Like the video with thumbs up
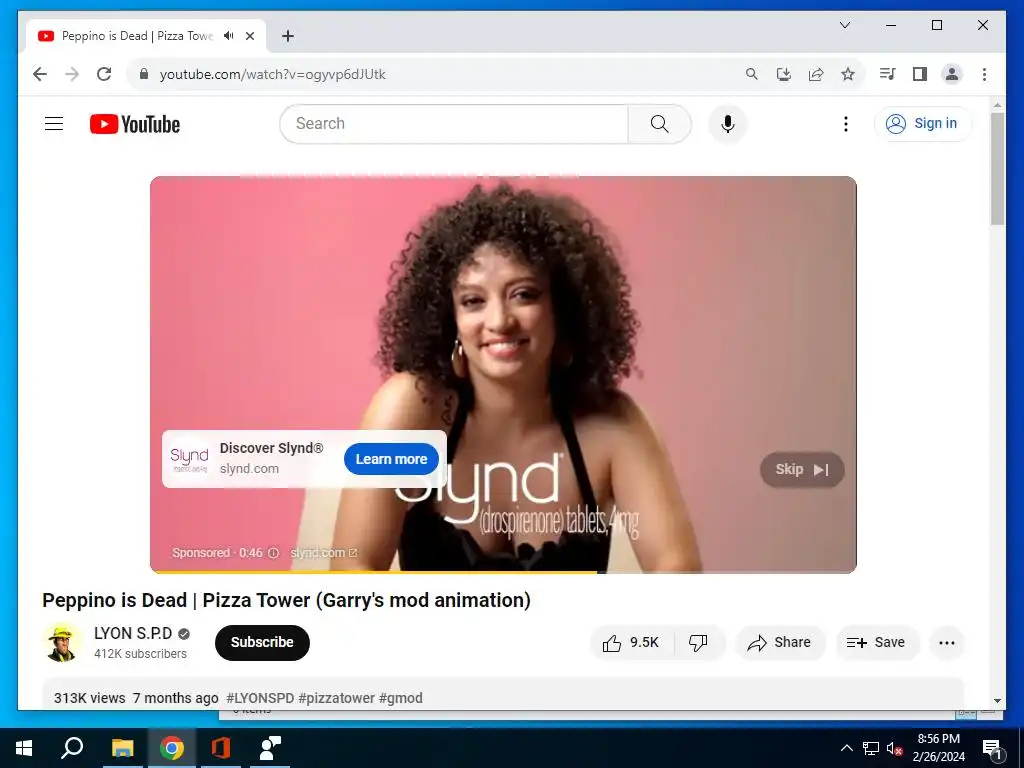Viewport: 1024px width, 768px height. (x=631, y=643)
